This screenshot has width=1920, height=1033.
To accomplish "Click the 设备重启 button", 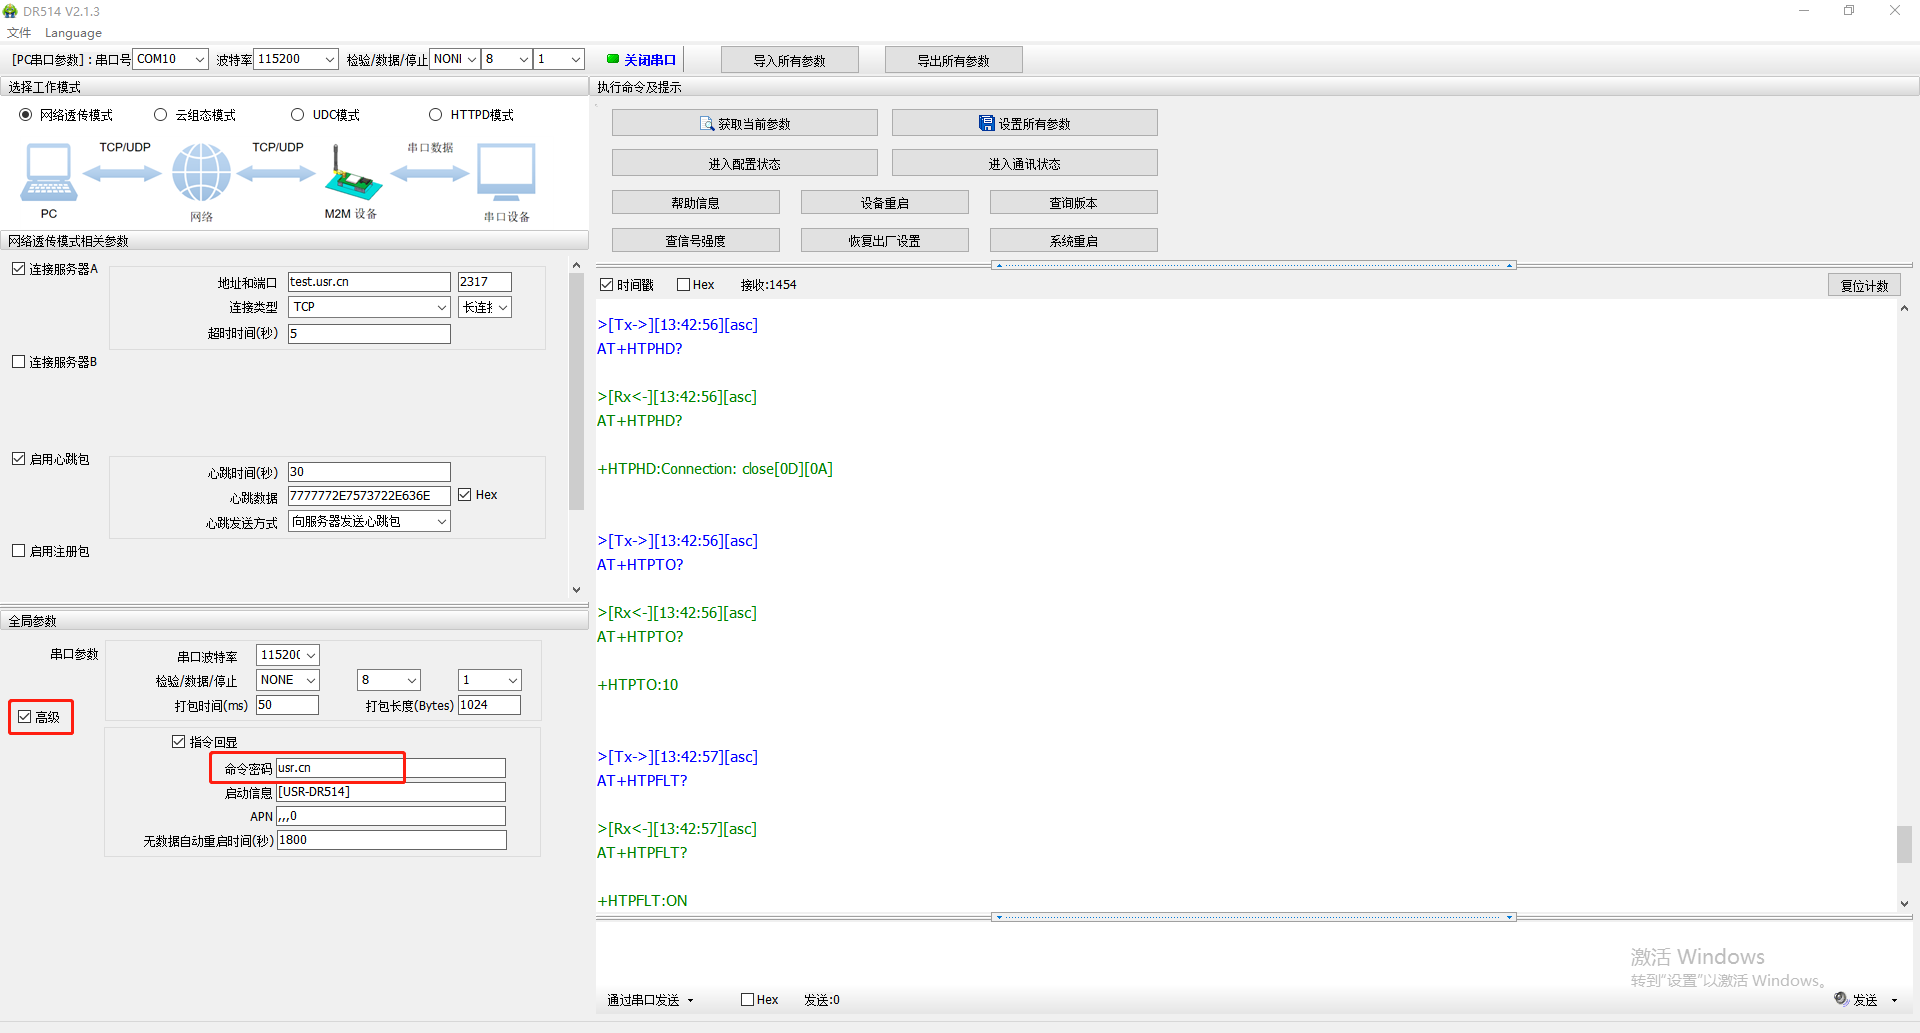I will pyautogui.click(x=884, y=202).
